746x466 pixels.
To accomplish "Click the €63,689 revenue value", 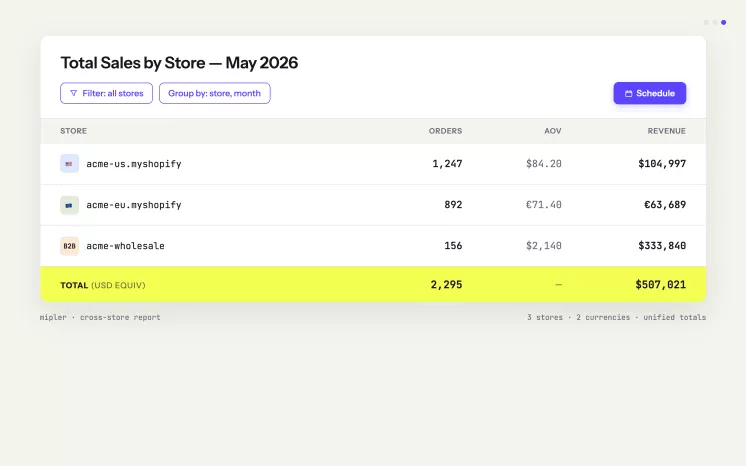I will pyautogui.click(x=665, y=205).
